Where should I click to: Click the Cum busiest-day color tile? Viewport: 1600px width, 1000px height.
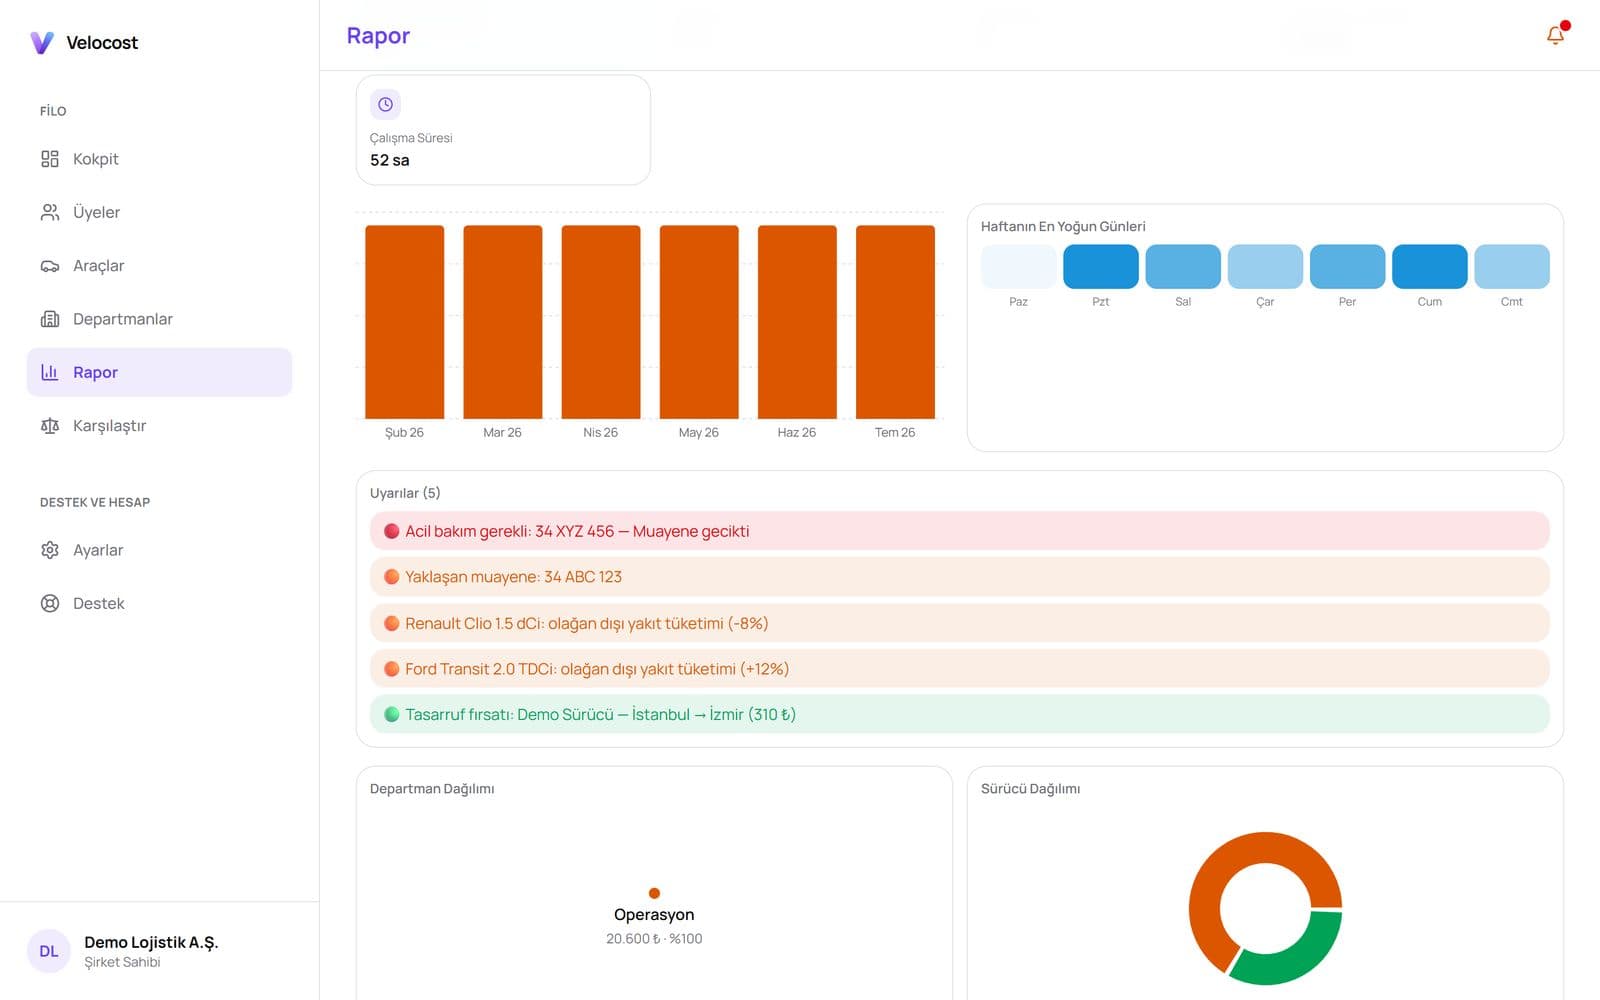pyautogui.click(x=1429, y=267)
